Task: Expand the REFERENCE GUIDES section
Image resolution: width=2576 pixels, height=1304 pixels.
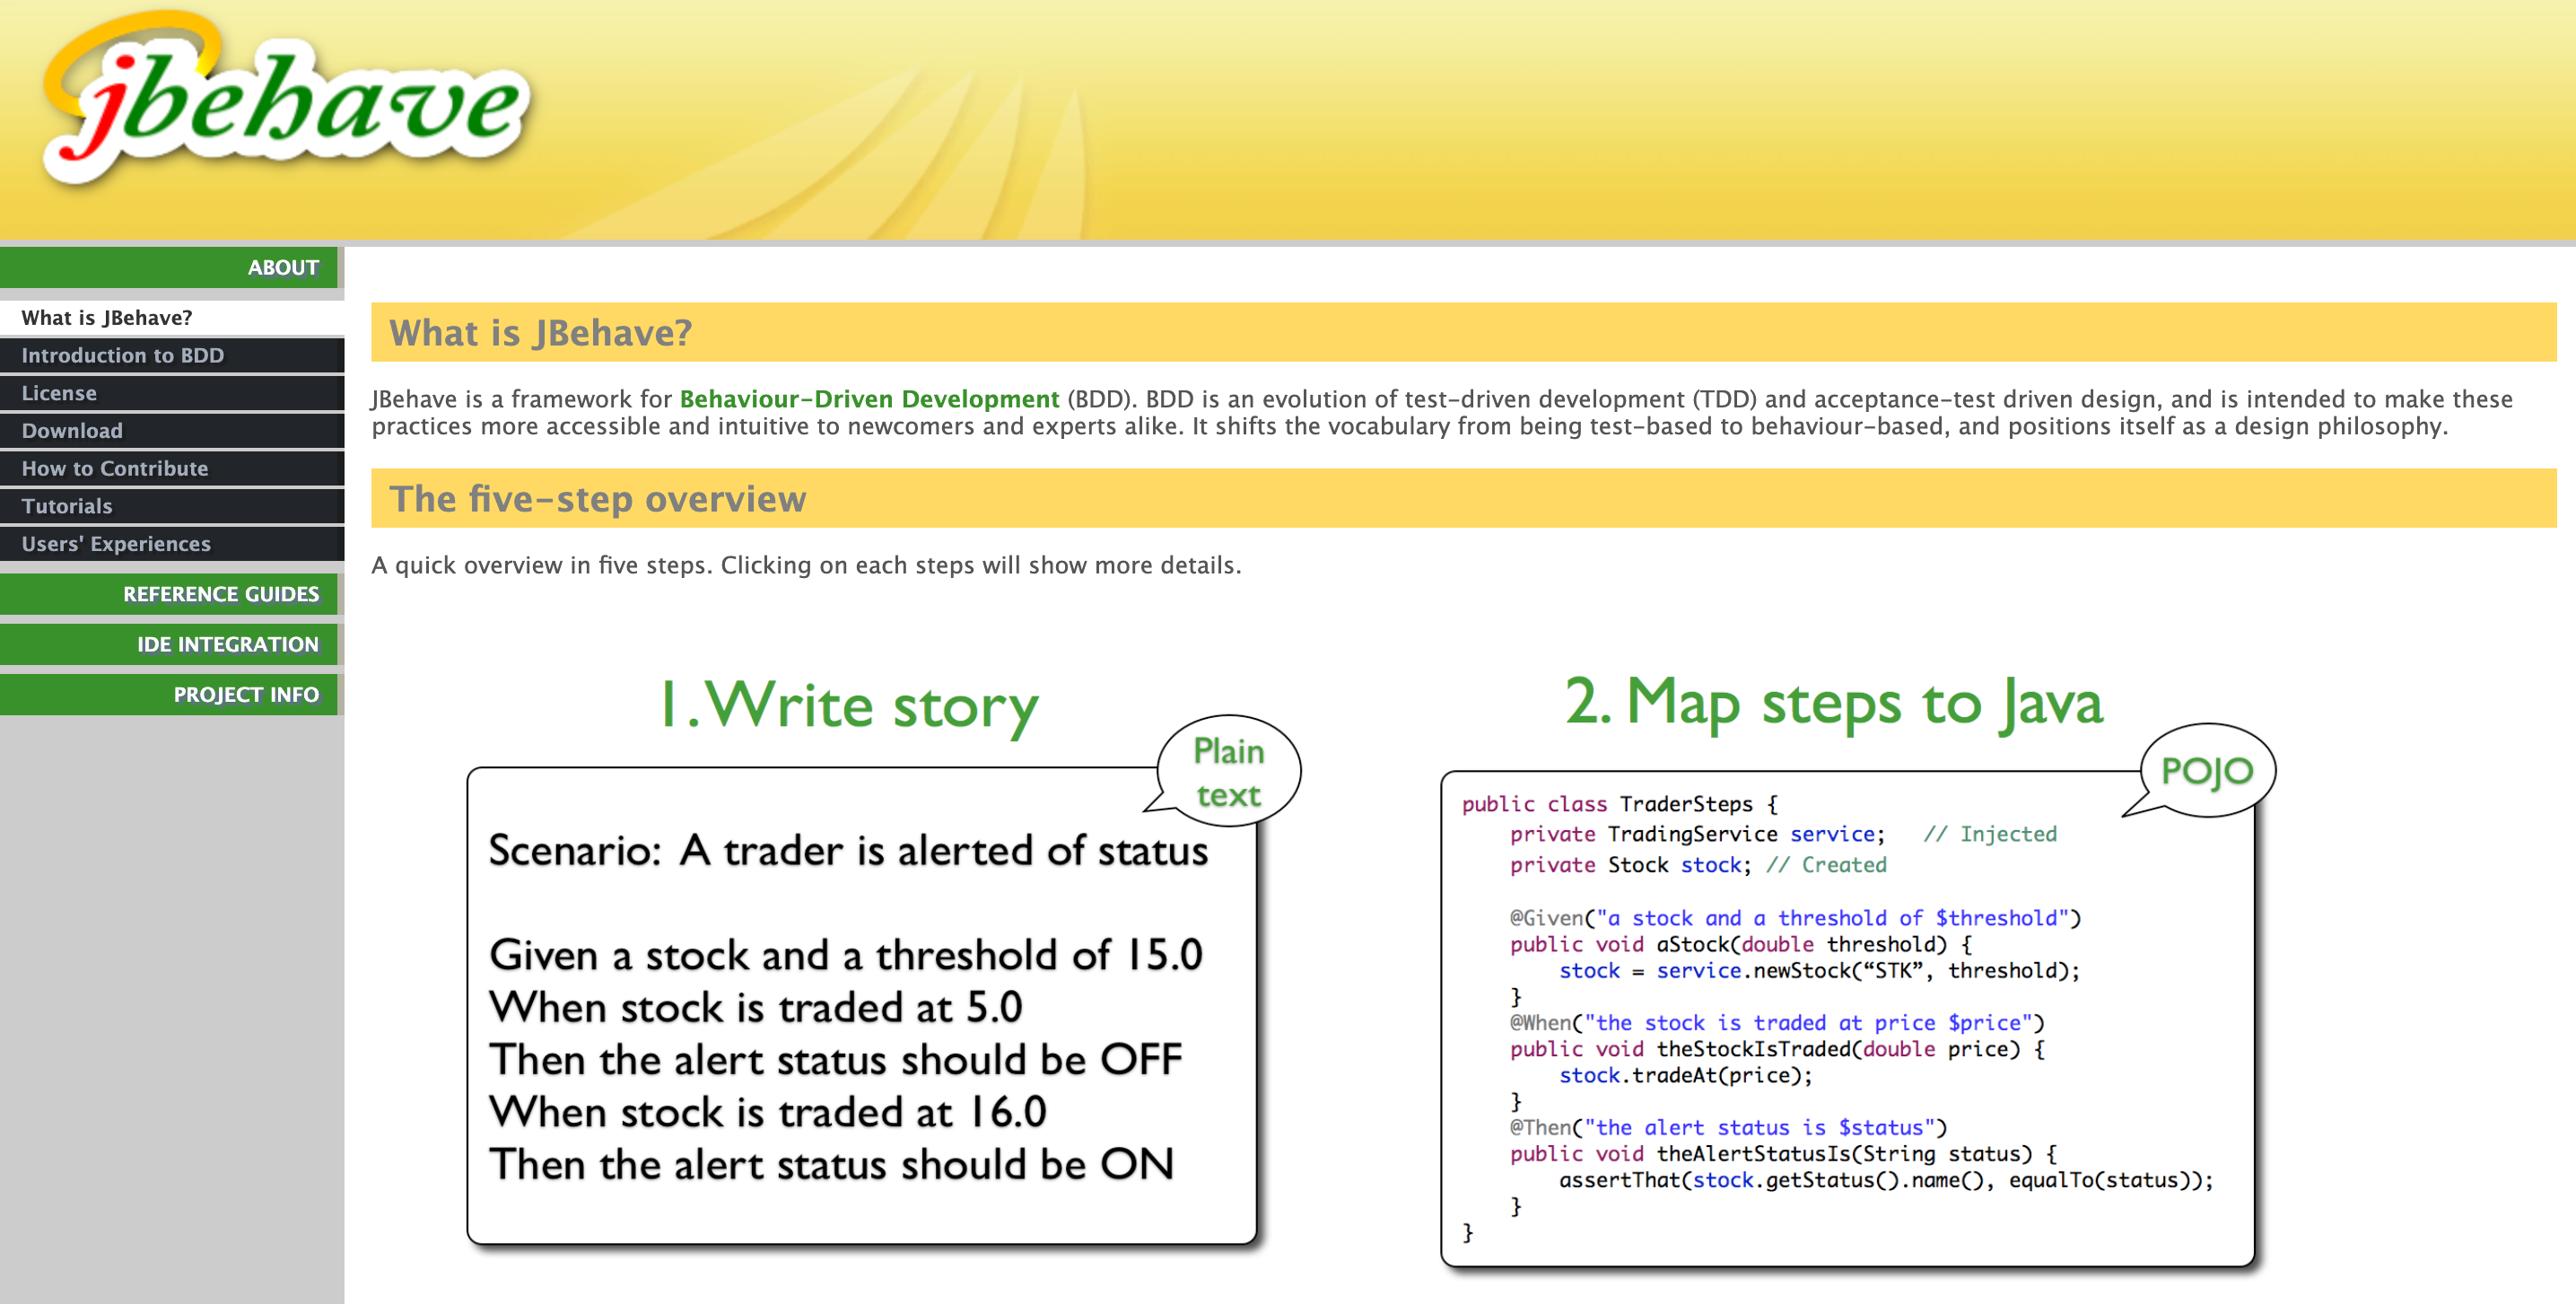Action: tap(220, 594)
